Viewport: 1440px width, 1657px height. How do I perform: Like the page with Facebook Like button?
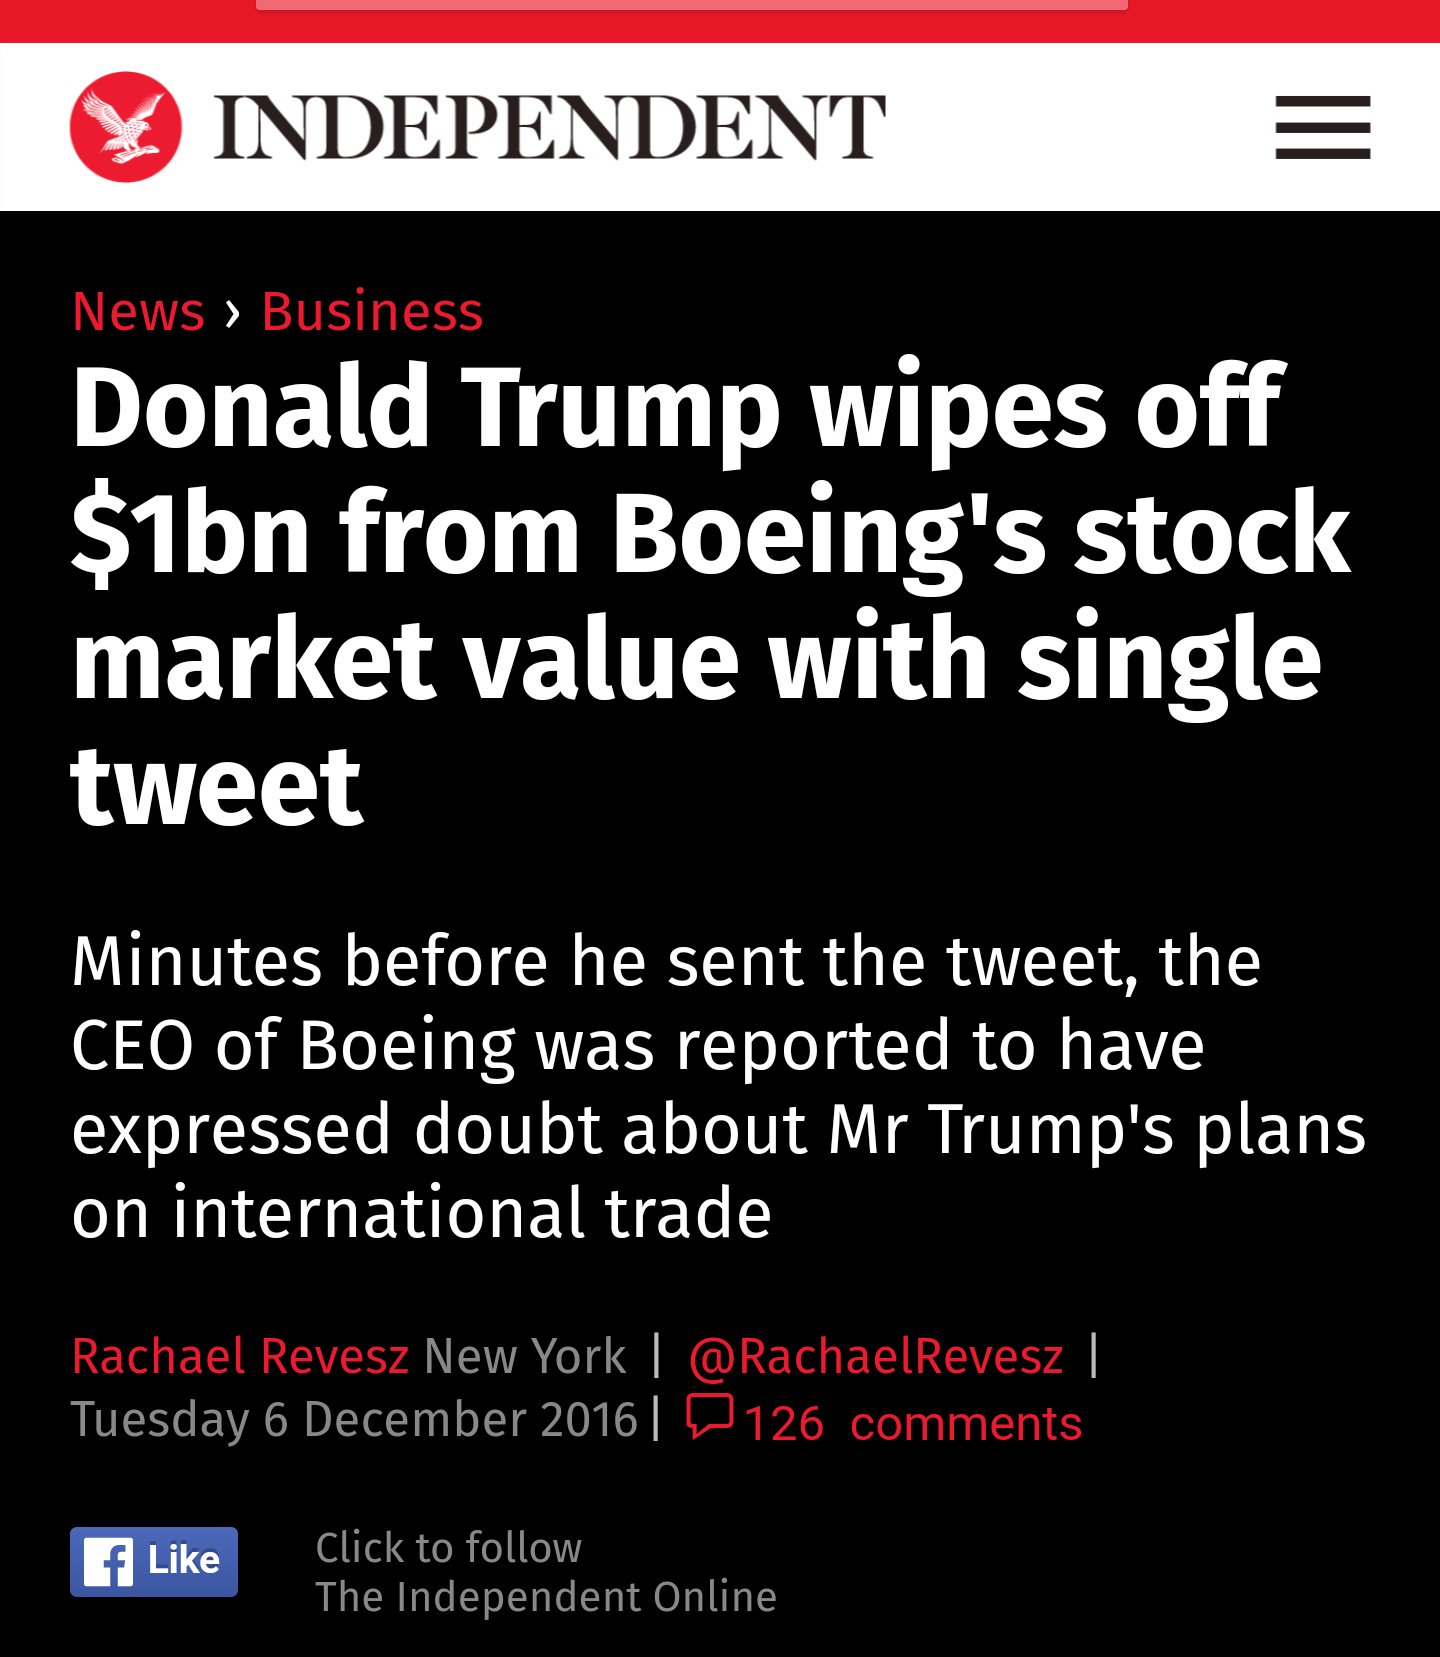point(154,1562)
